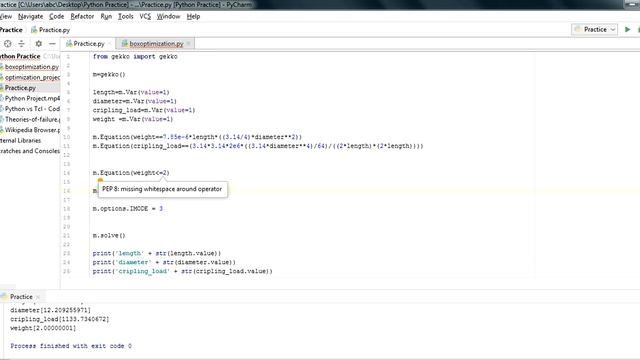Open the Navigate menu
This screenshot has width=640, height=360.
pyautogui.click(x=30, y=16)
